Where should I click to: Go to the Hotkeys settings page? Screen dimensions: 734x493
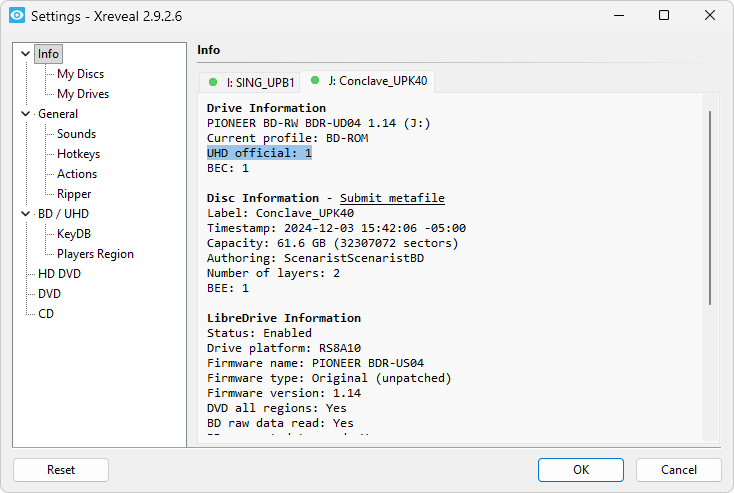coord(78,154)
